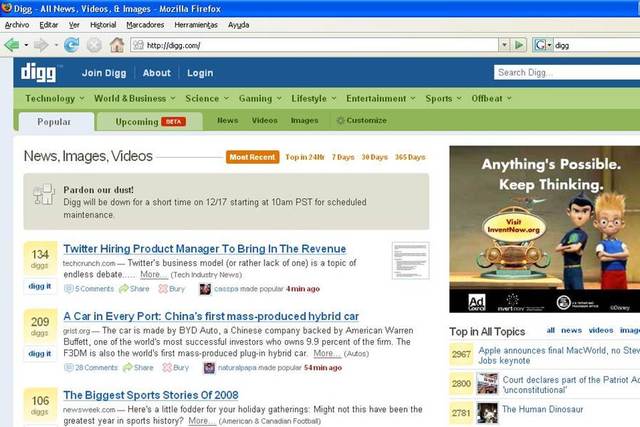This screenshot has width=640, height=427.
Task: Click Bury icon on China hybrid car story
Action: coord(167,367)
